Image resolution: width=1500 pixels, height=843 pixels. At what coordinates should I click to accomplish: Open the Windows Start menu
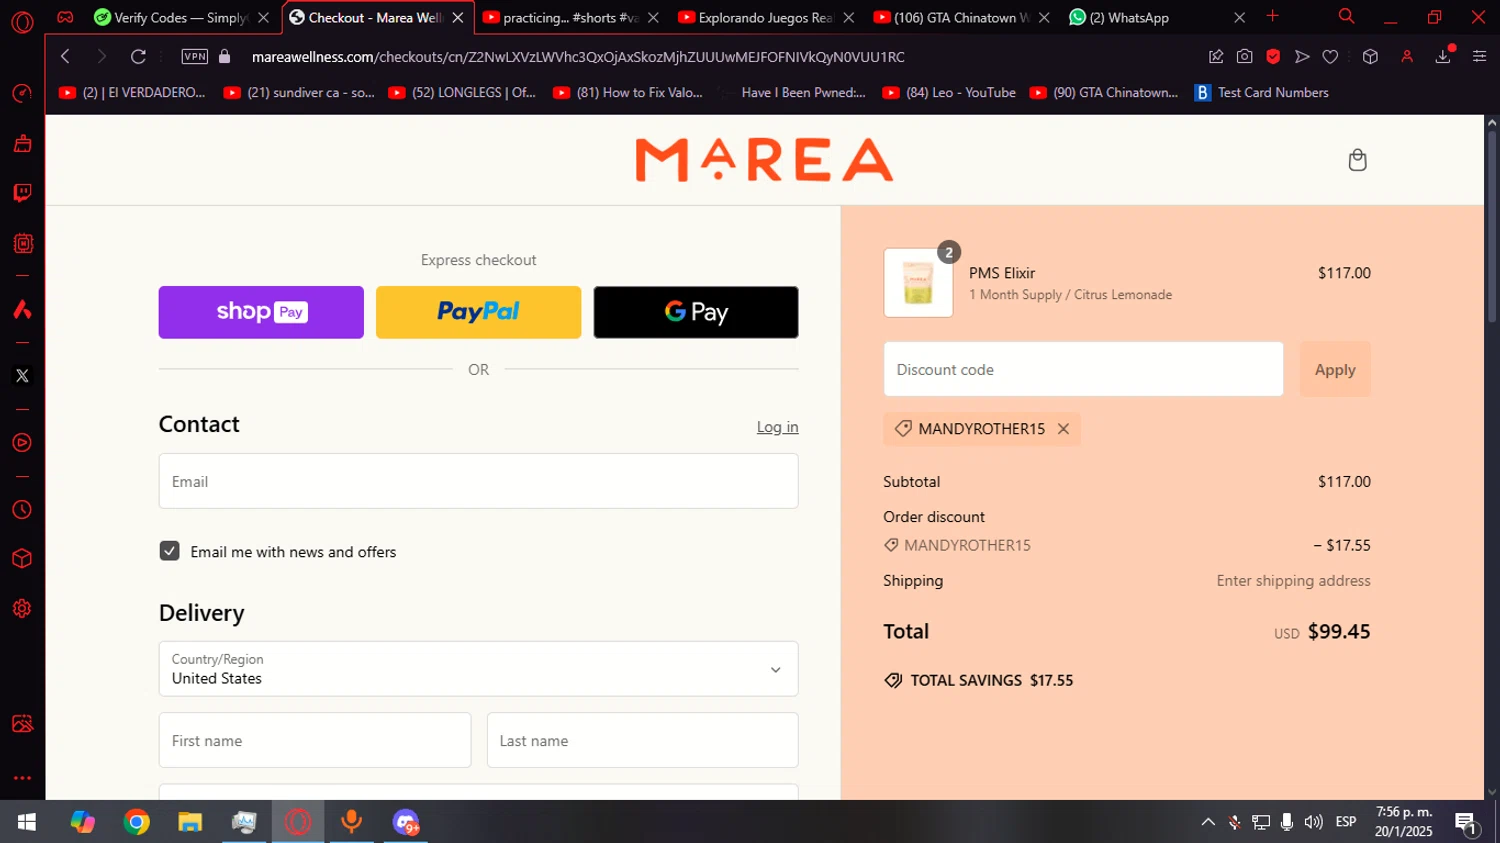point(27,822)
